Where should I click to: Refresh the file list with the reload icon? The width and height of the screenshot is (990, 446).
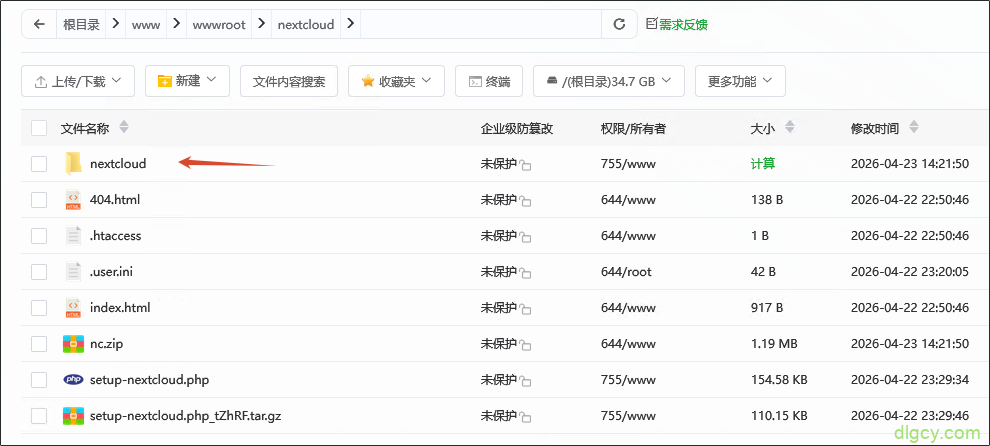[x=619, y=25]
